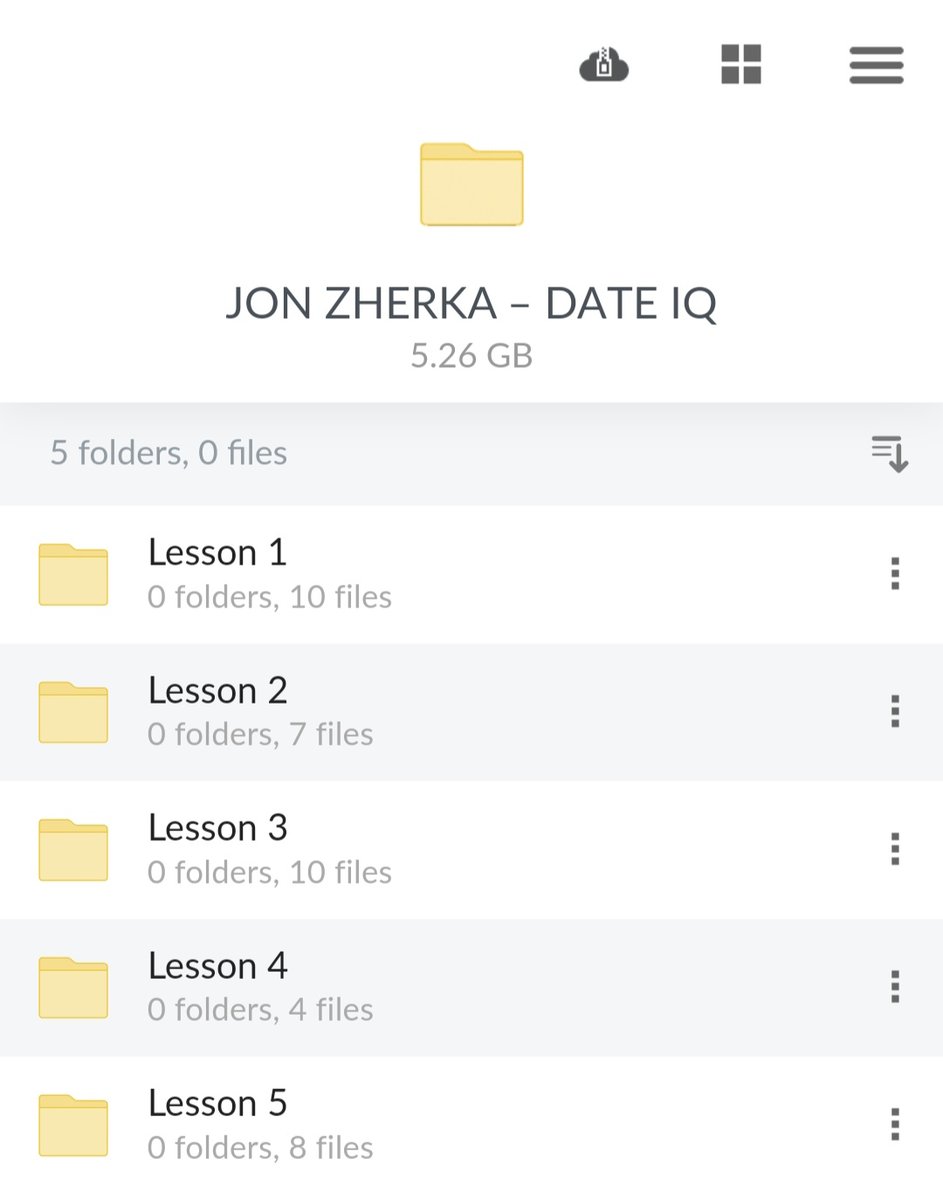Viewport: 943px width, 1200px height.
Task: Open the Lesson 3 folder
Action: pyautogui.click(x=218, y=828)
